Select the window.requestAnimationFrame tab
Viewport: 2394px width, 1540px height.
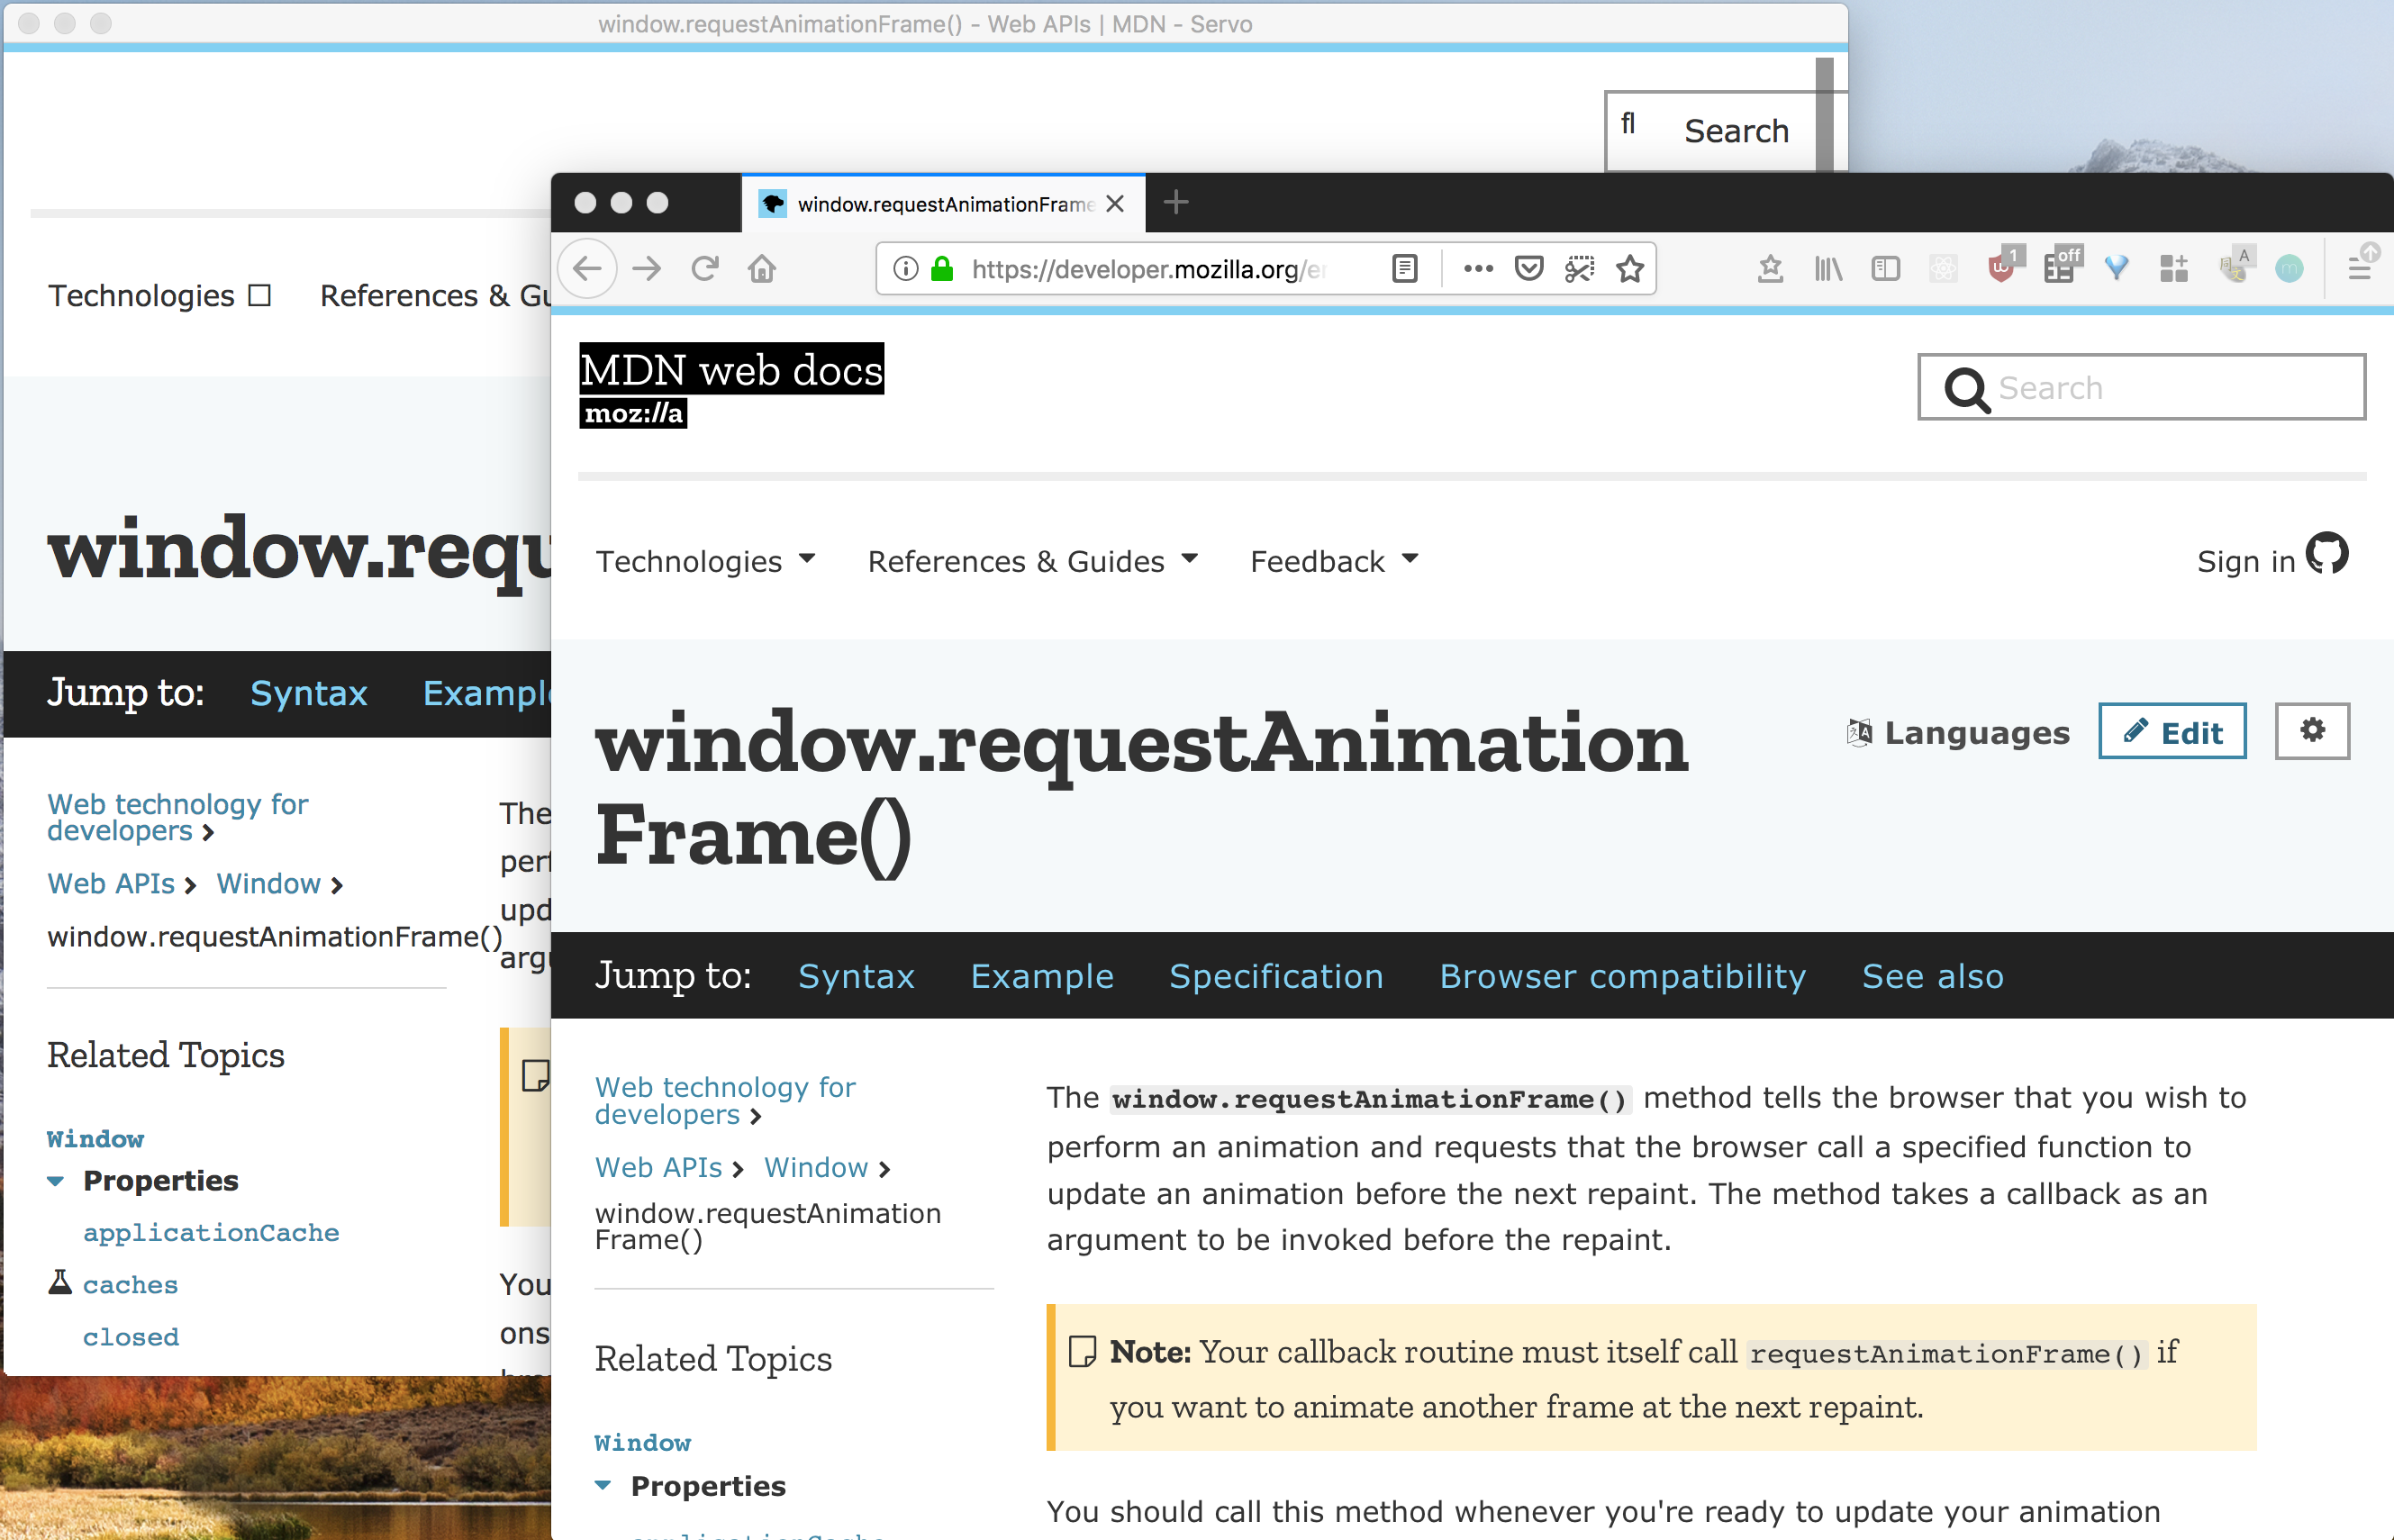[x=943, y=204]
